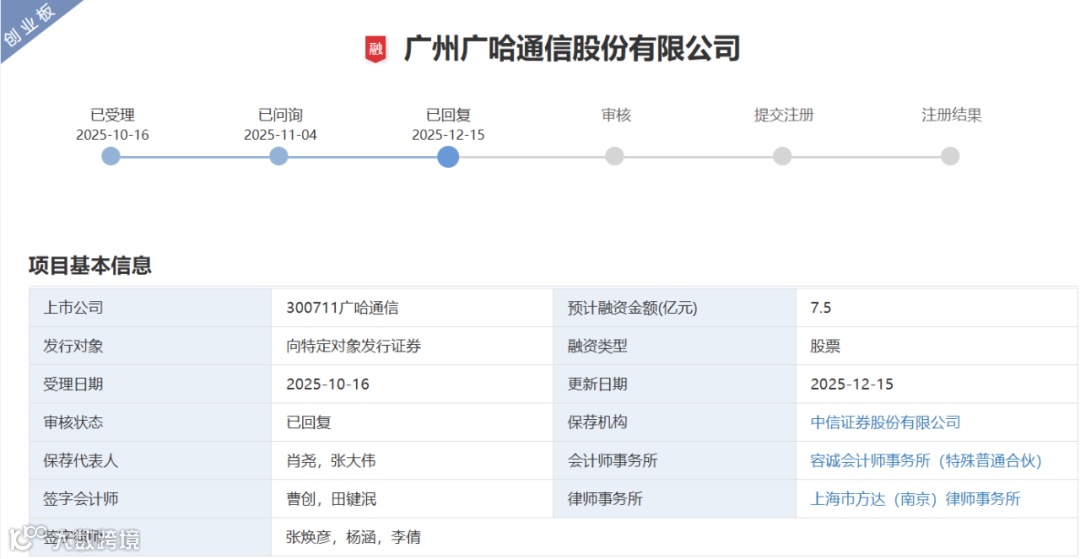Select the 已回复 timeline node dot
The height and width of the screenshot is (559, 1080).
pyautogui.click(x=448, y=156)
